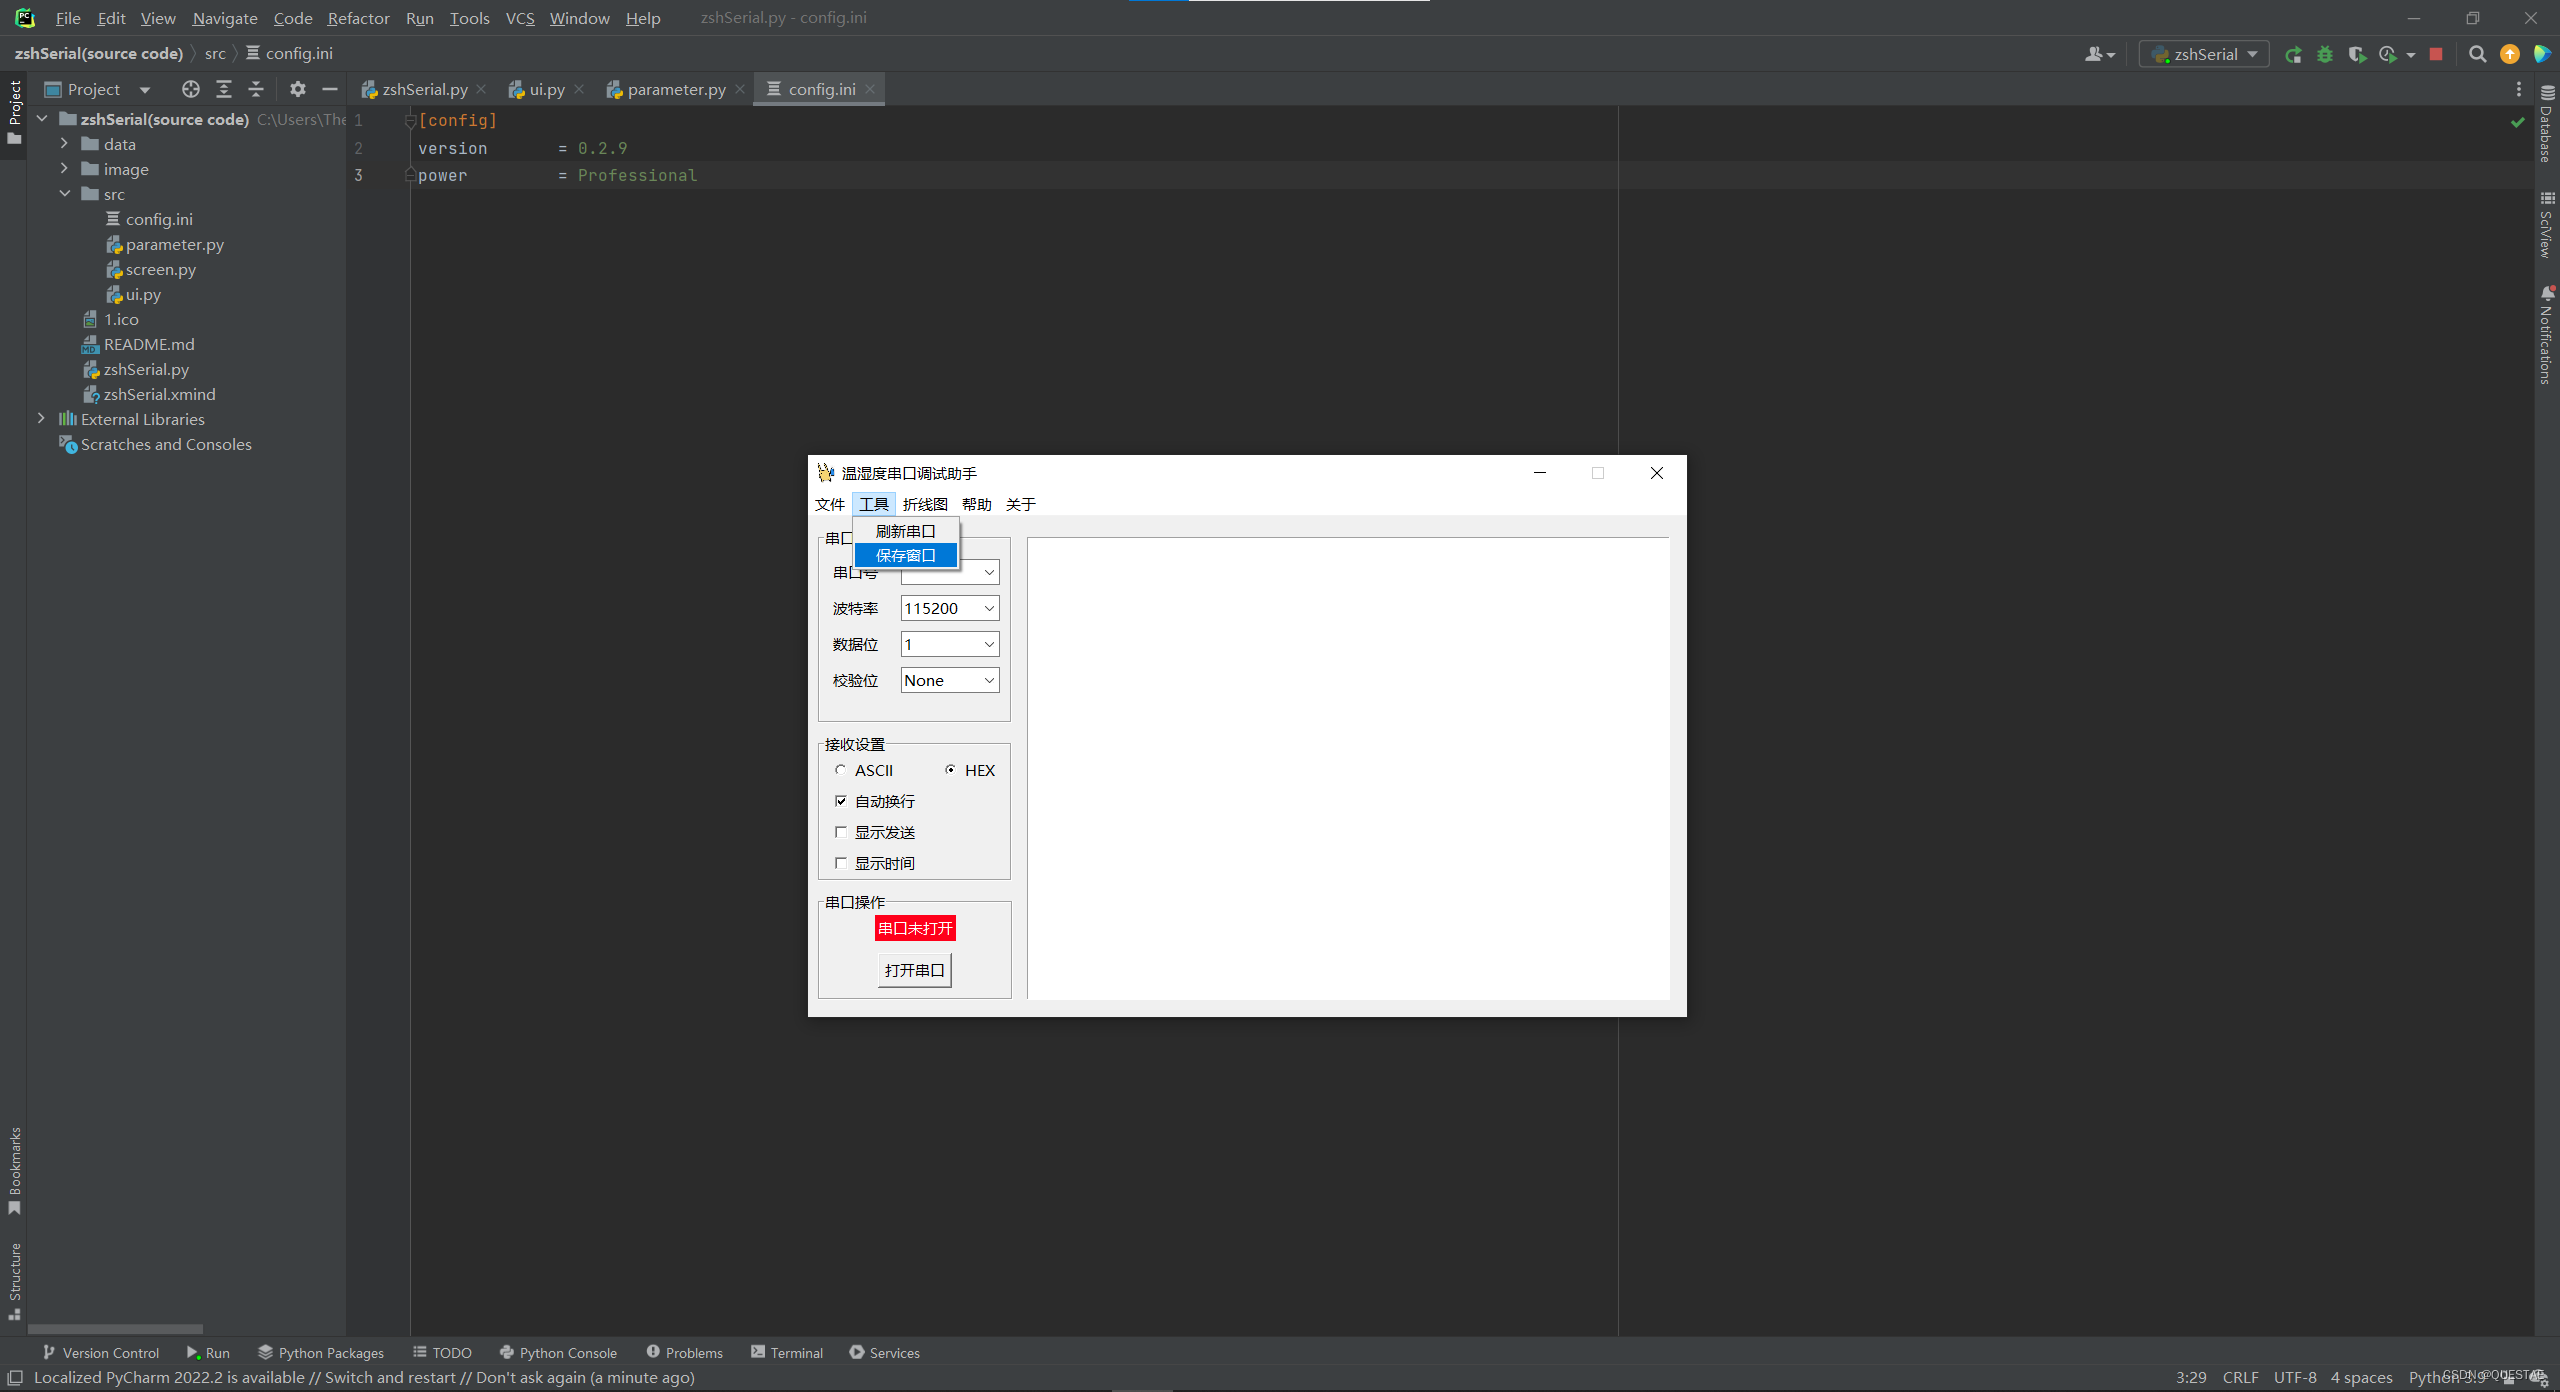Open the Terminal tool window button
This screenshot has height=1392, width=2560.
pyautogui.click(x=787, y=1352)
